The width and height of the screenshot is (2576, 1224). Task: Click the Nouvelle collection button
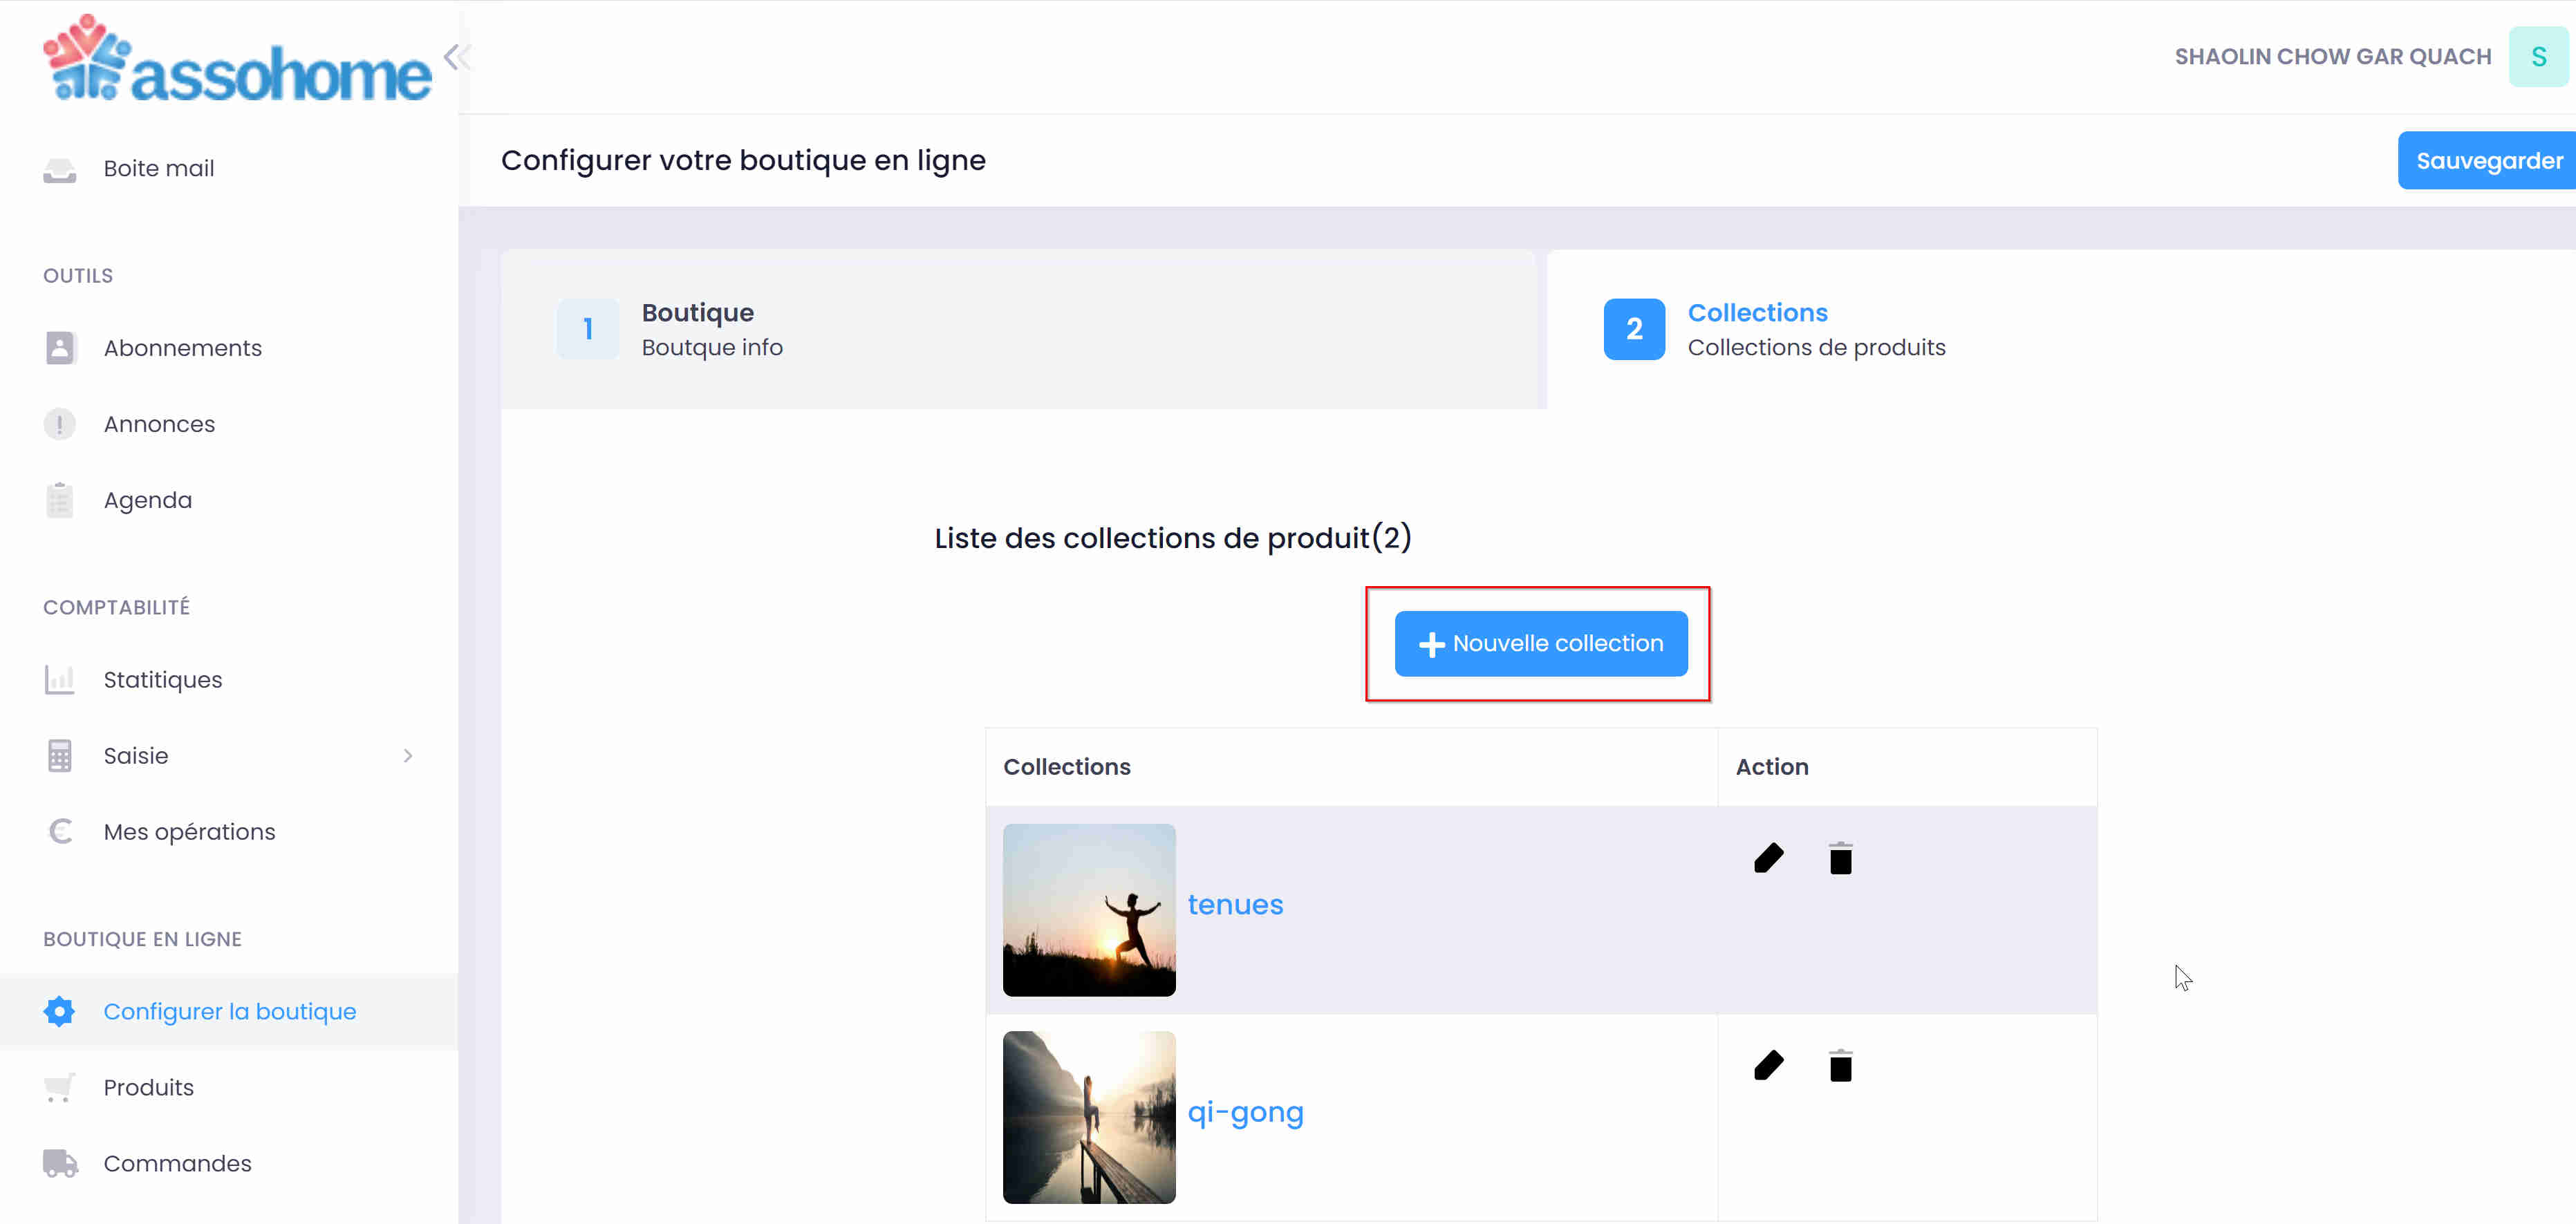[1540, 643]
